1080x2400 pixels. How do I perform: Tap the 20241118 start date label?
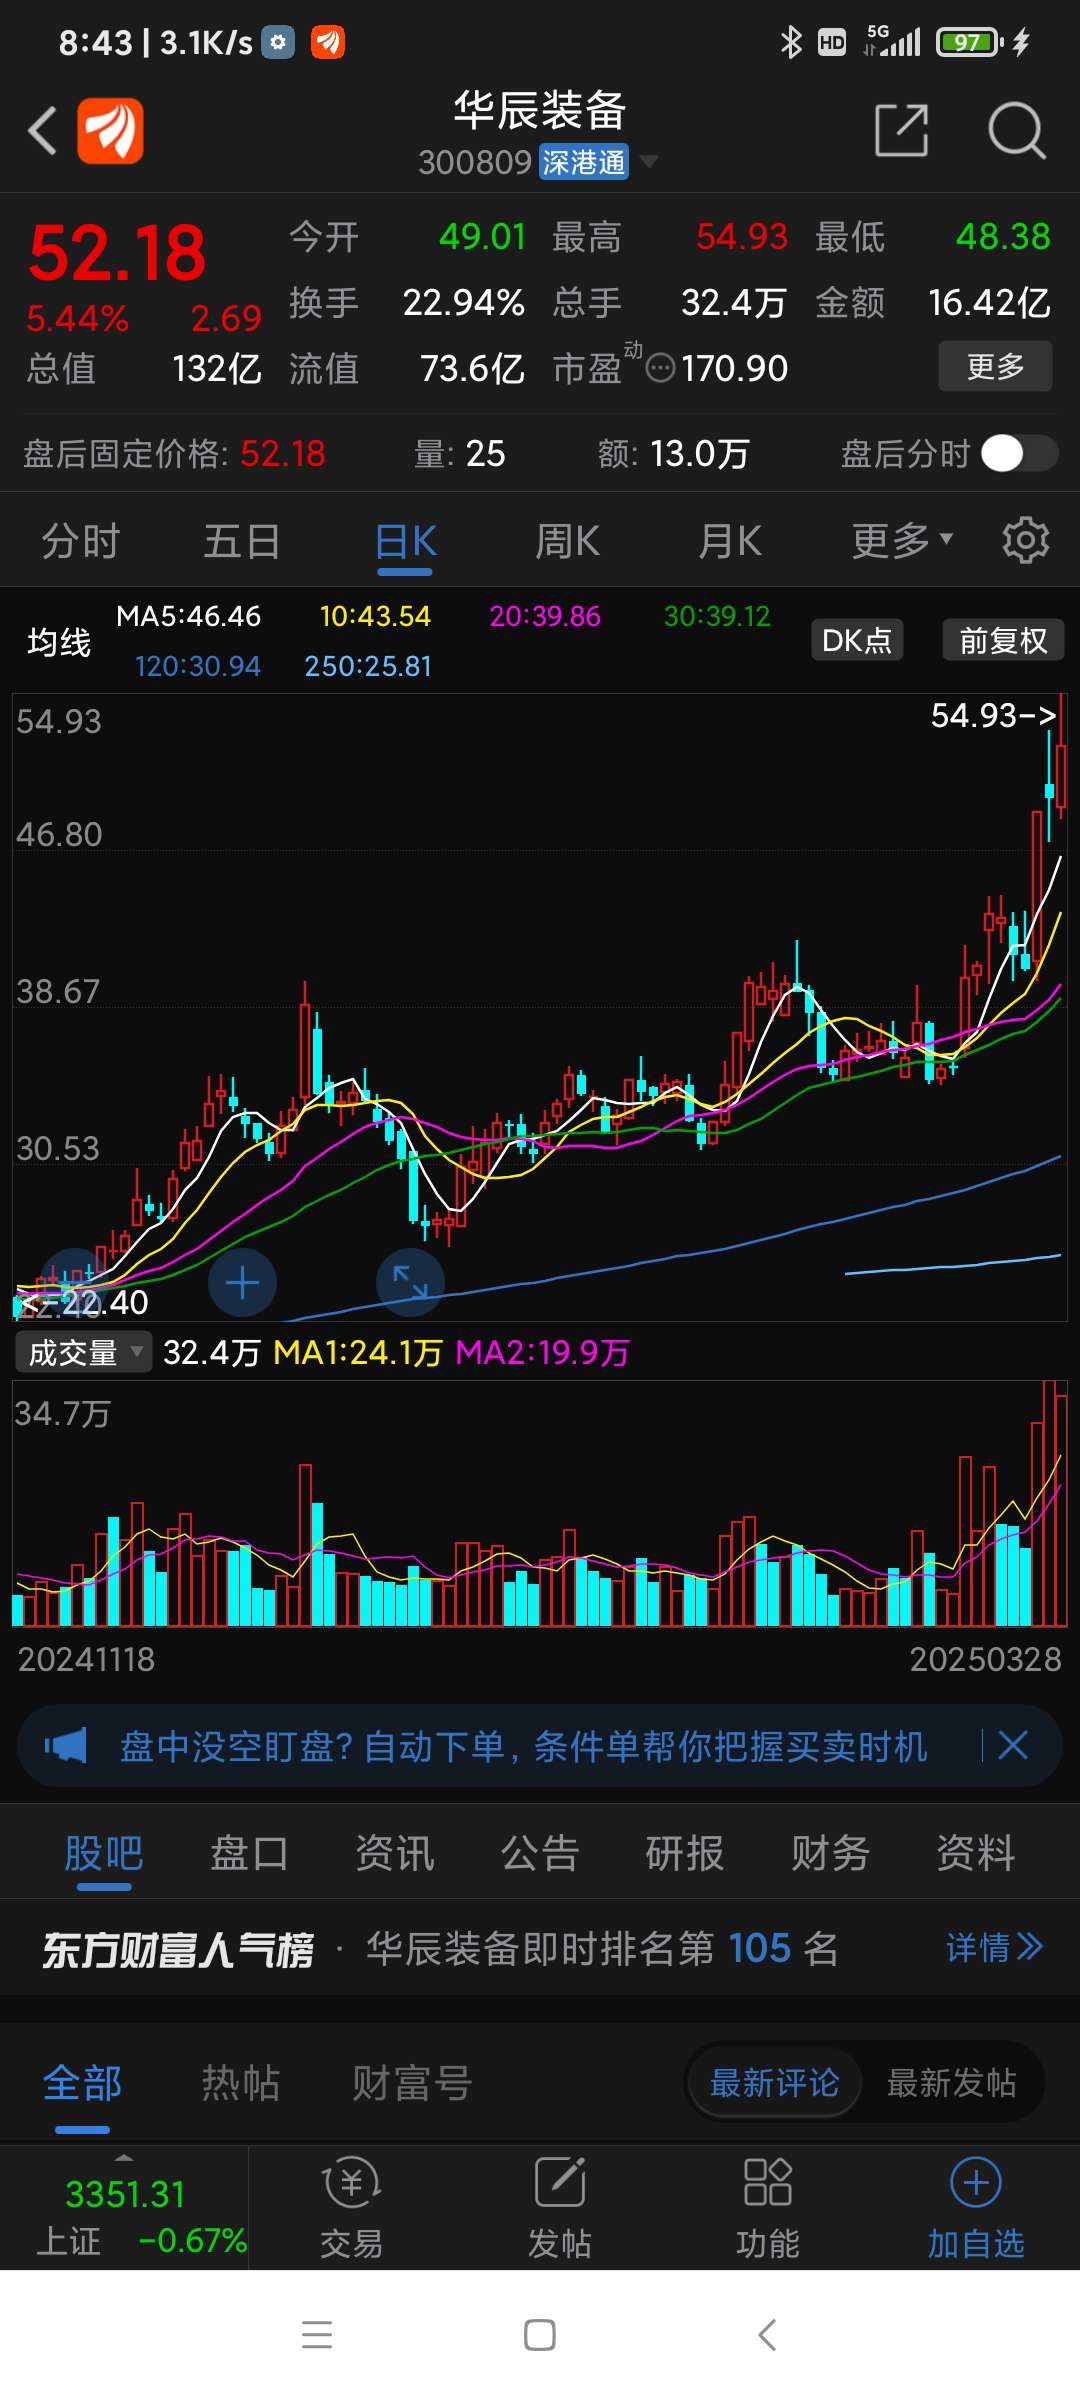(86, 1659)
